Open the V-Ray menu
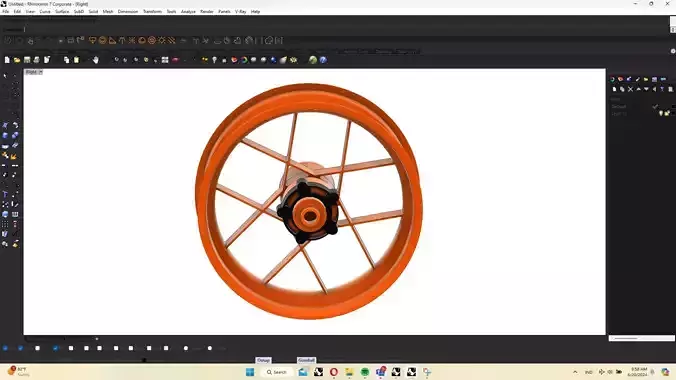Screen dimensions: 676x380 click(241, 12)
